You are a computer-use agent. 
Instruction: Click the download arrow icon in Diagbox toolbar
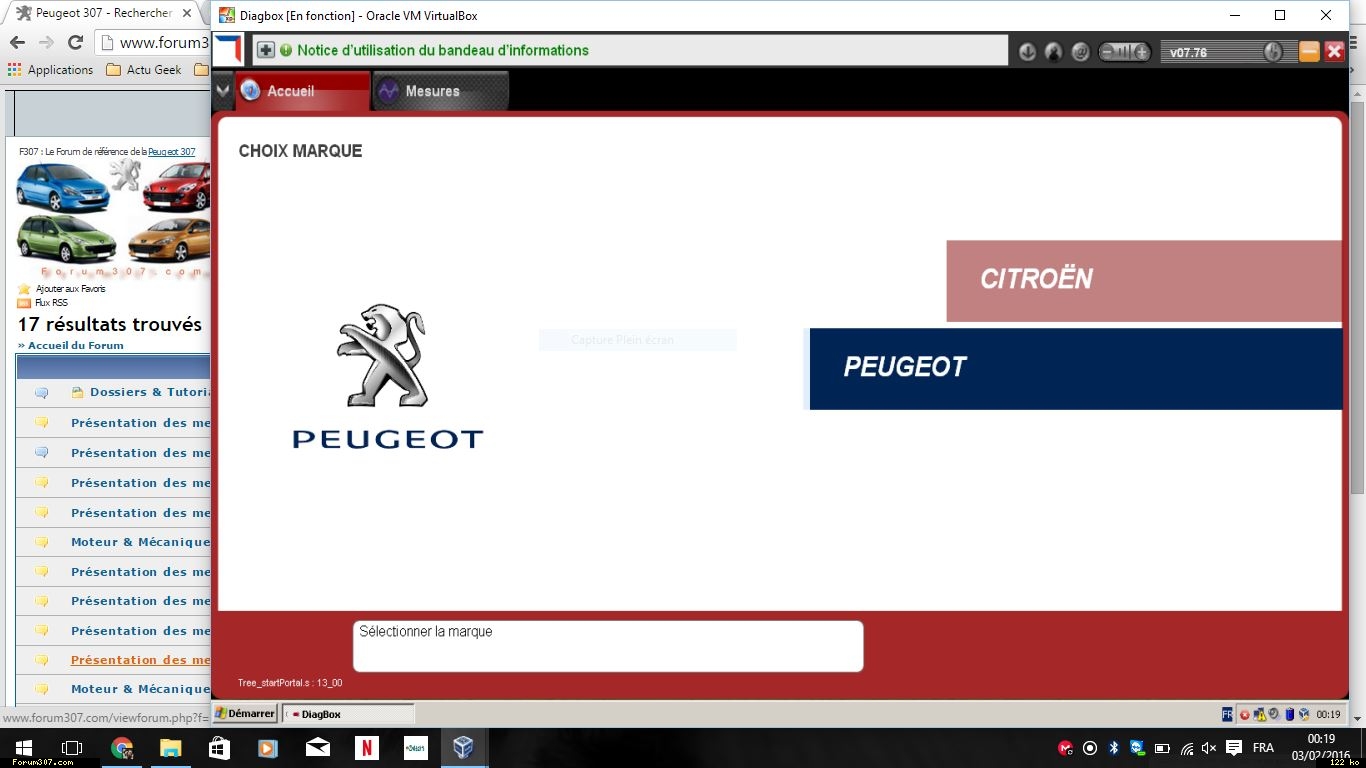(1027, 52)
